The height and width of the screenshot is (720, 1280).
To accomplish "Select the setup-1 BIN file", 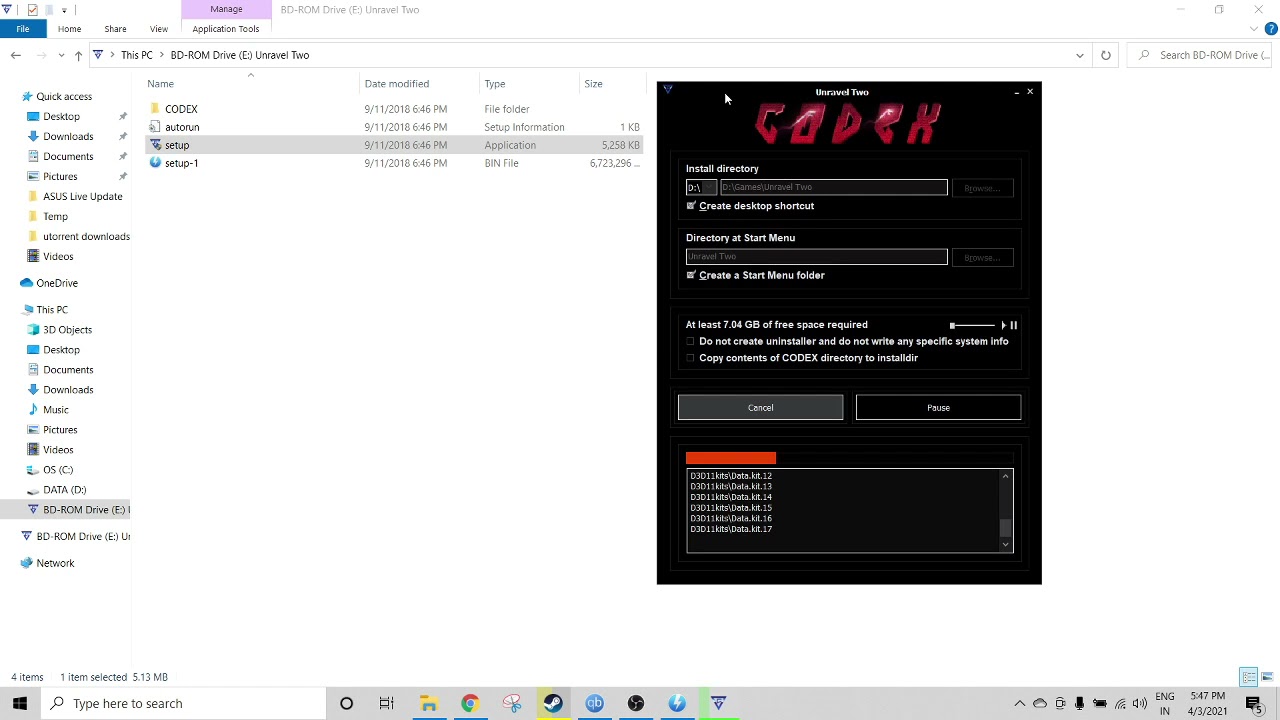I will coord(181,163).
